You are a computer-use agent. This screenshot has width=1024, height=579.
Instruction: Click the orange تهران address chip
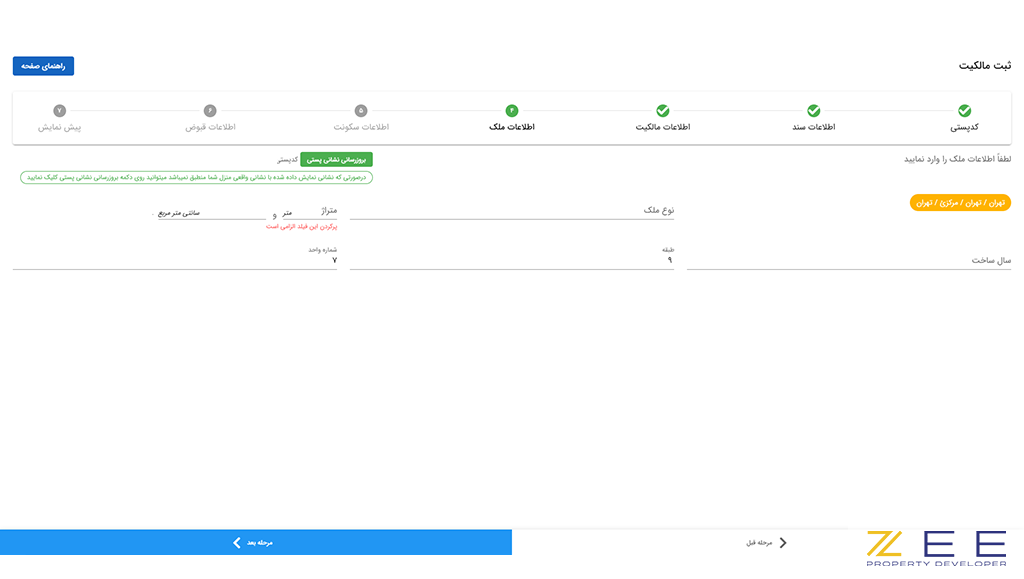point(960,202)
